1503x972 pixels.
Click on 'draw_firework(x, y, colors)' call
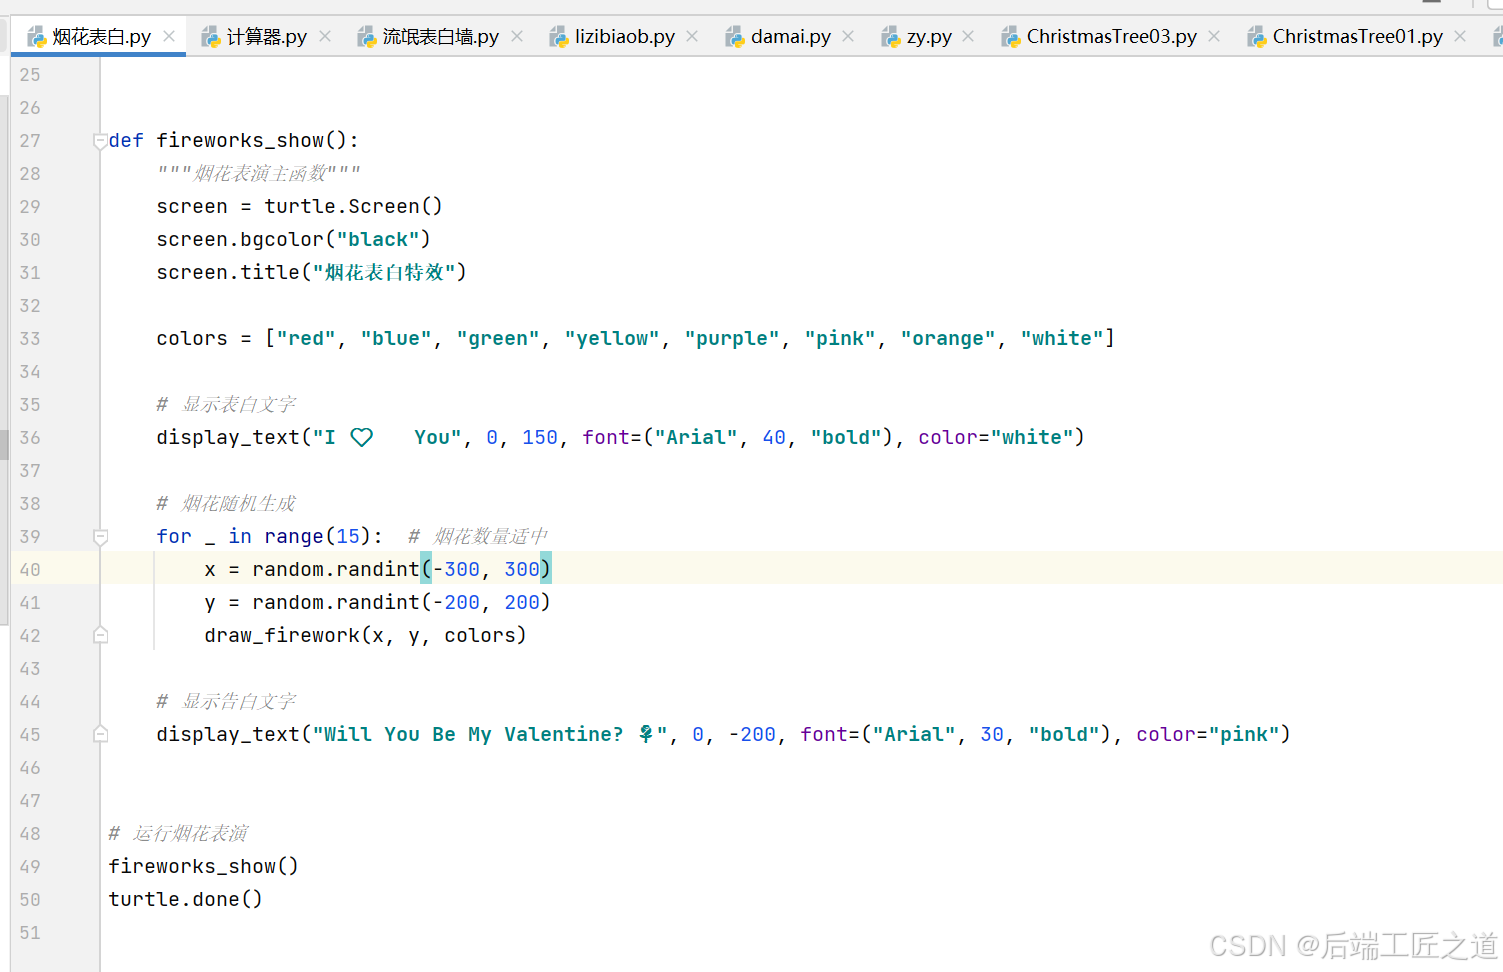[x=365, y=636]
